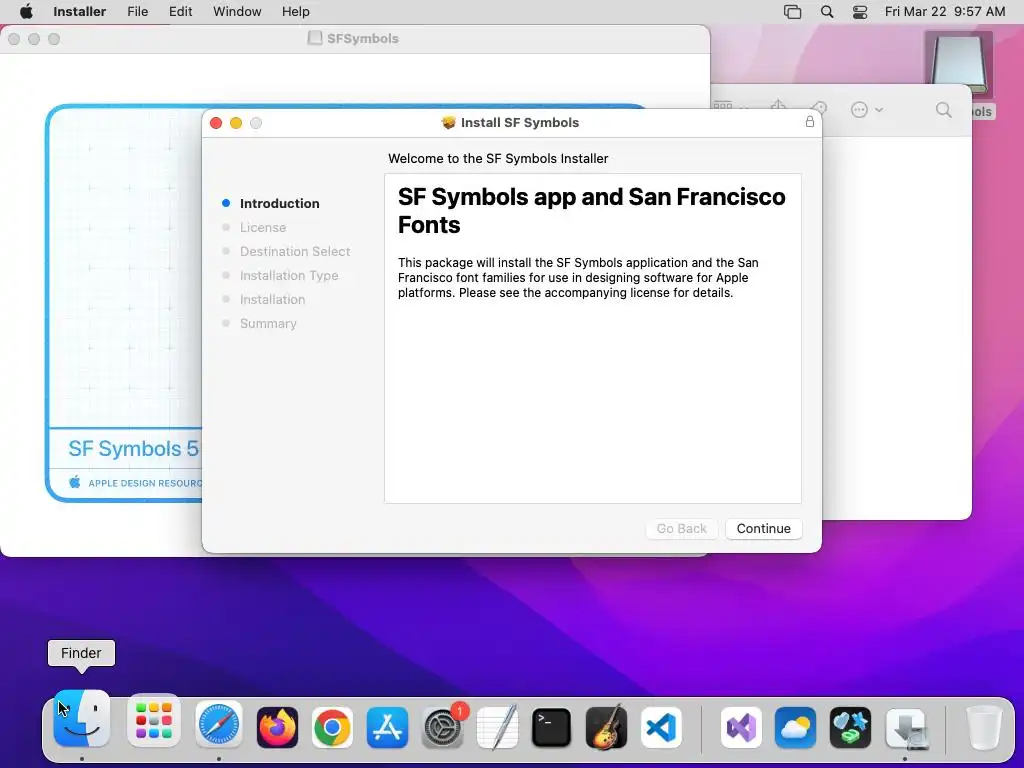Screen dimensions: 1024x768
Task: Click the disabled Go Back button
Action: pyautogui.click(x=681, y=528)
